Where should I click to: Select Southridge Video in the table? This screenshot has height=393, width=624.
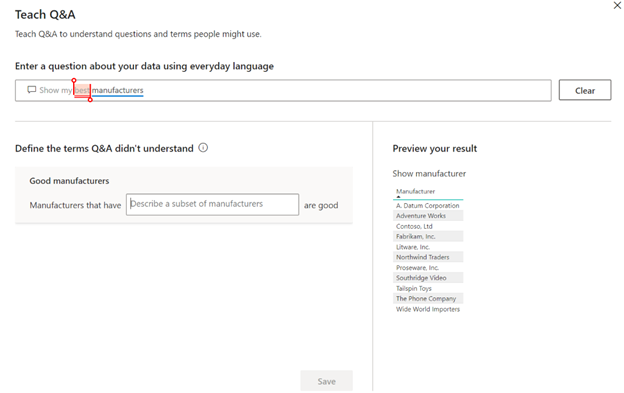point(428,278)
